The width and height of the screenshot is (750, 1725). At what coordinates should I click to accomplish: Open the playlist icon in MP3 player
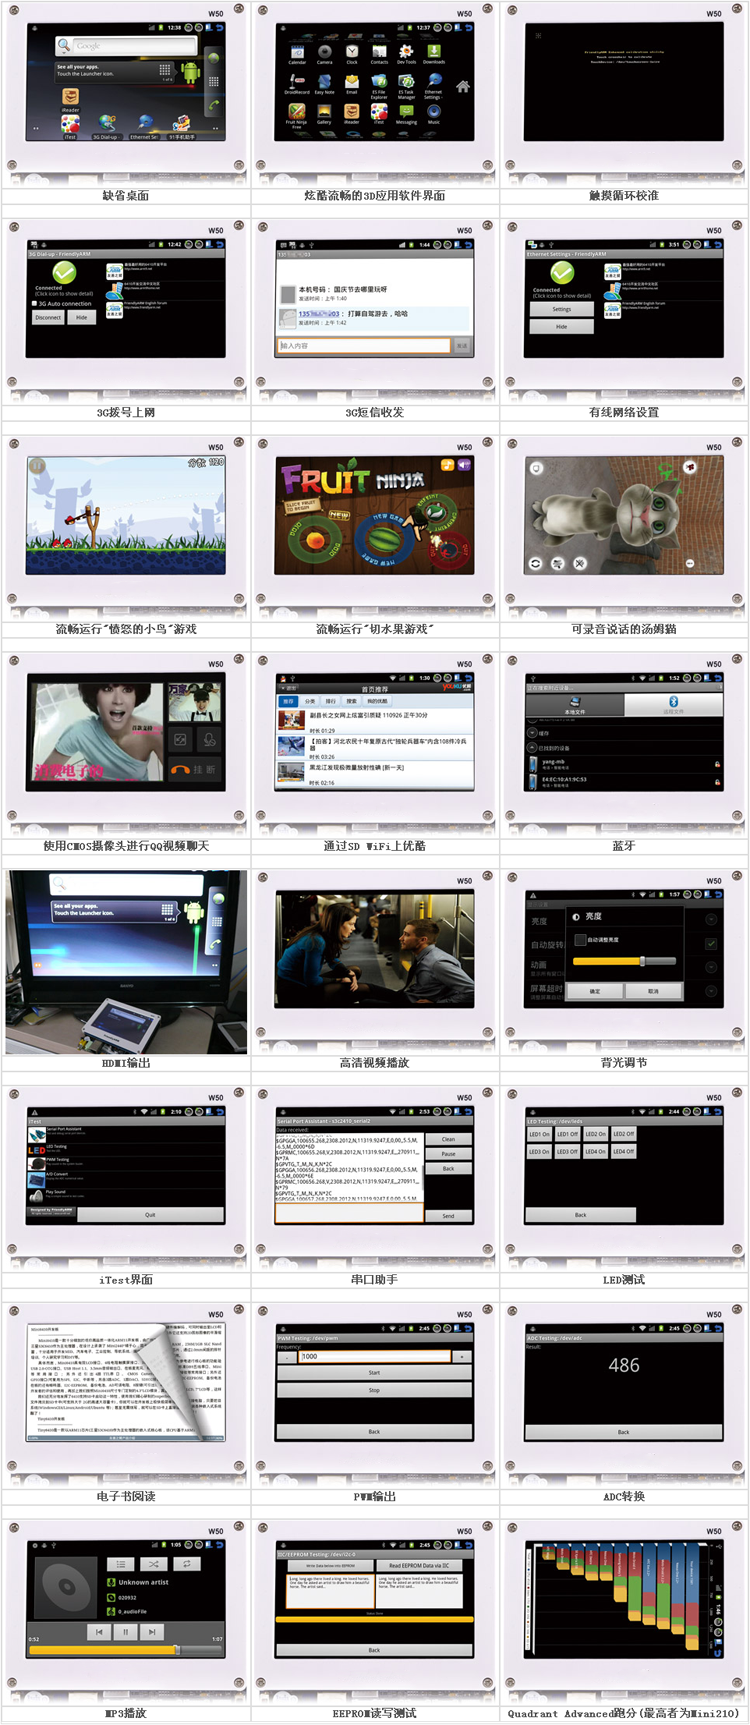tap(120, 1564)
